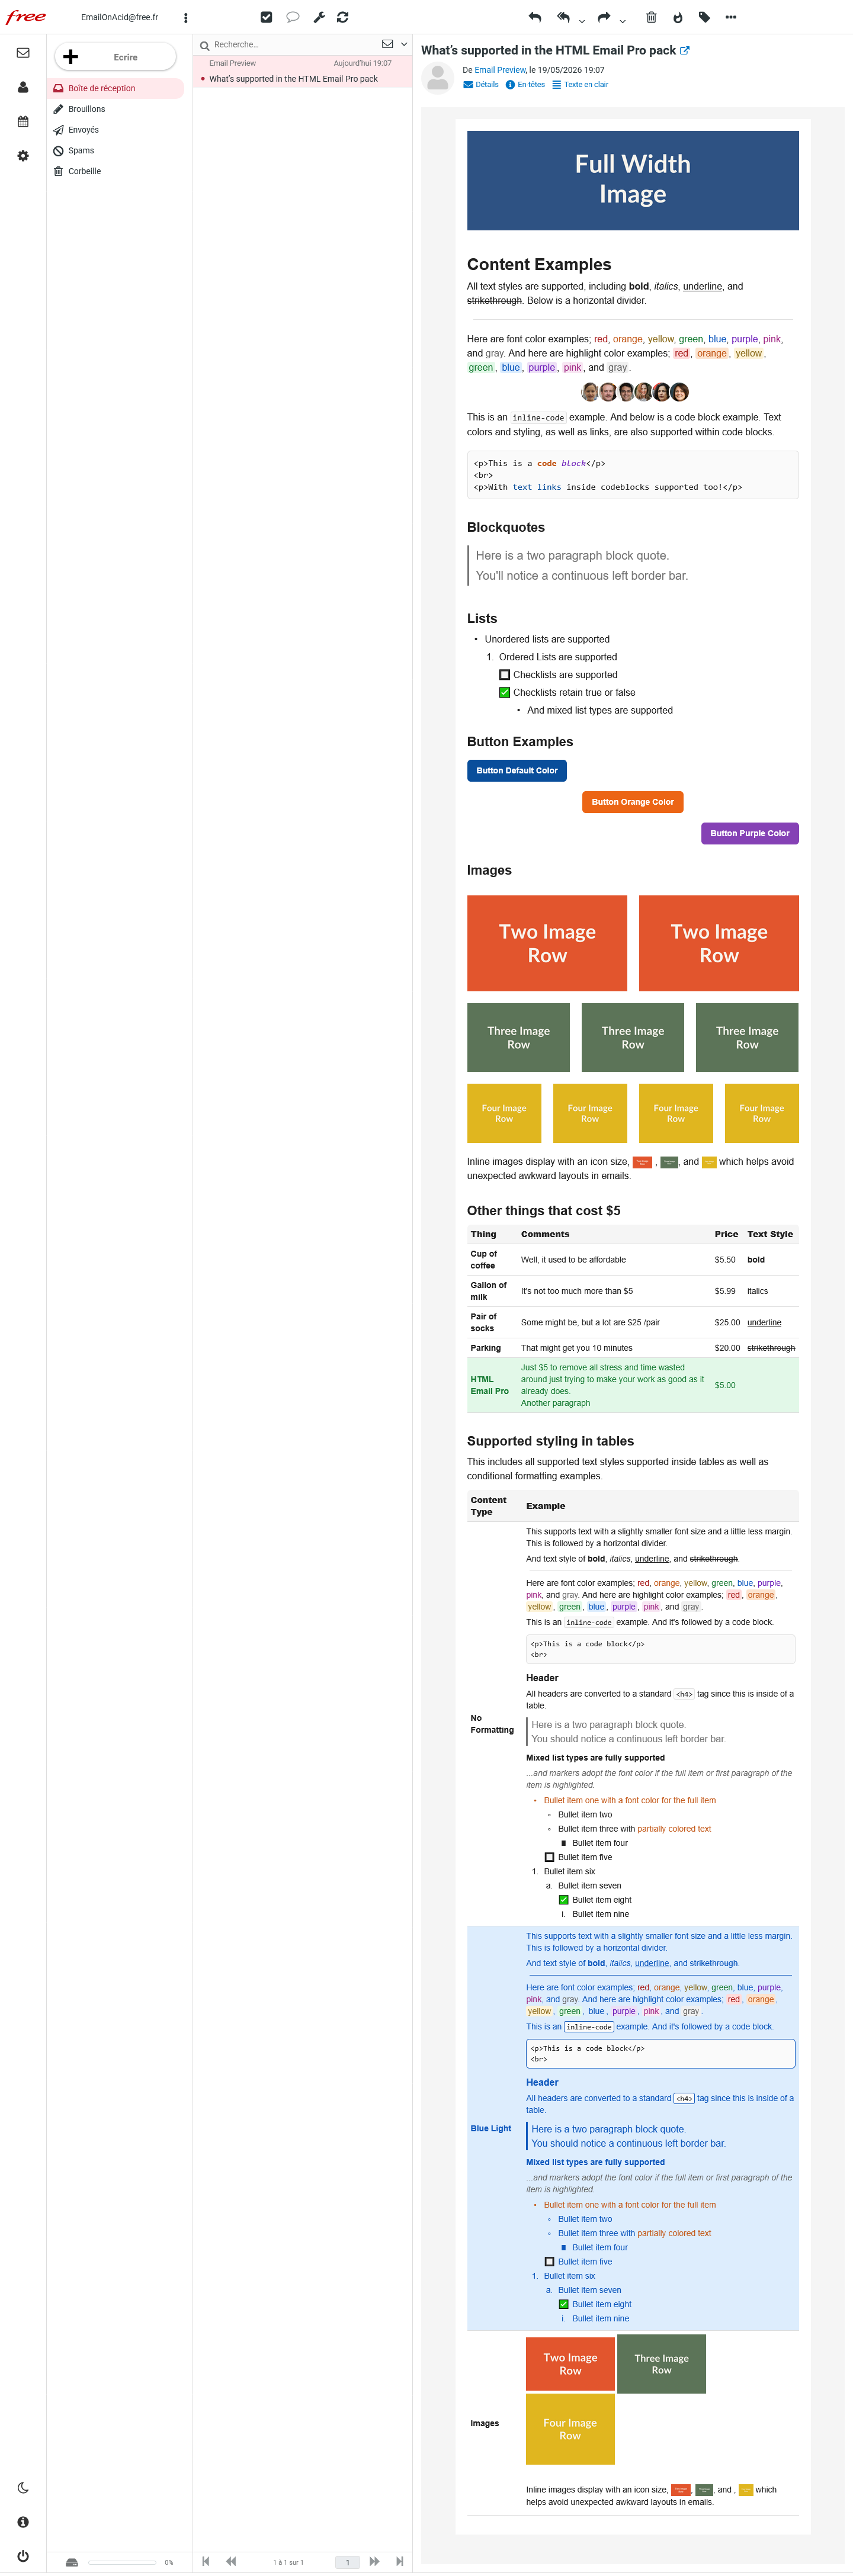
Task: Click the power logout icon
Action: click(x=23, y=2555)
